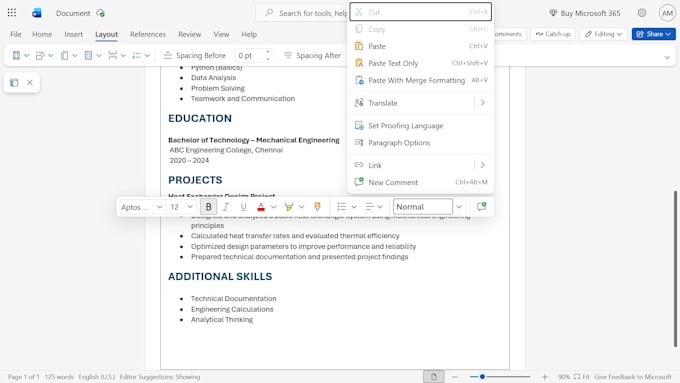Click the line numbers layout icon

pos(137,56)
